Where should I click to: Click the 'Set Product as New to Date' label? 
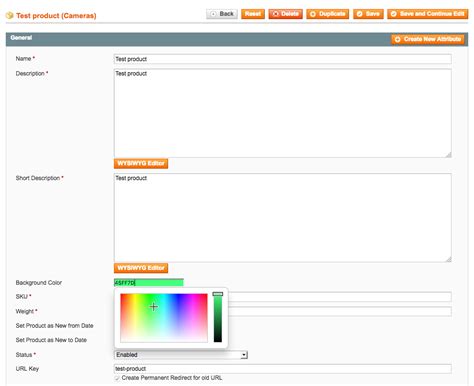tap(51, 340)
